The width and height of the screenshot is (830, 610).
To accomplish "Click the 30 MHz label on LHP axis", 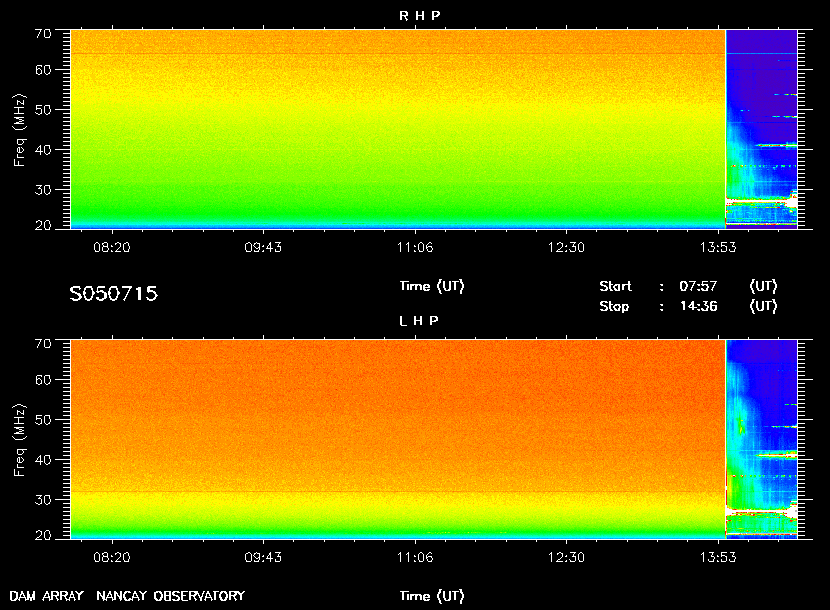I will [x=43, y=499].
